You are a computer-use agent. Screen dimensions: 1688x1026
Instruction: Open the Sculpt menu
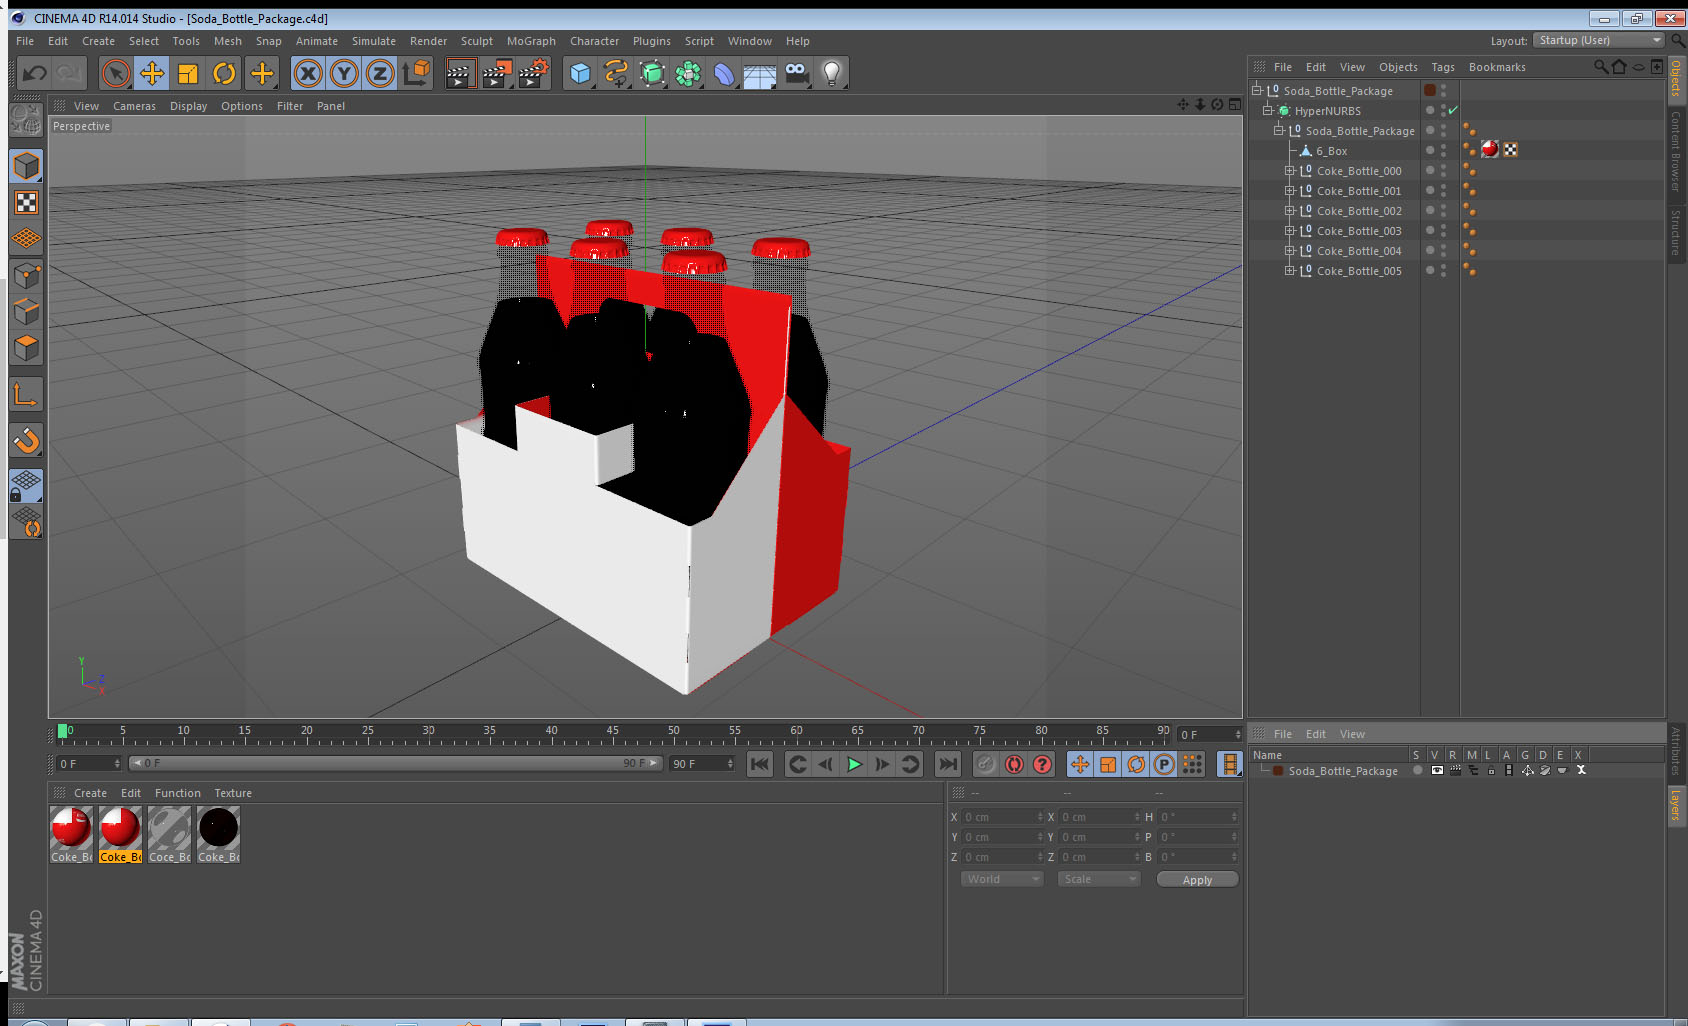pyautogui.click(x=477, y=41)
